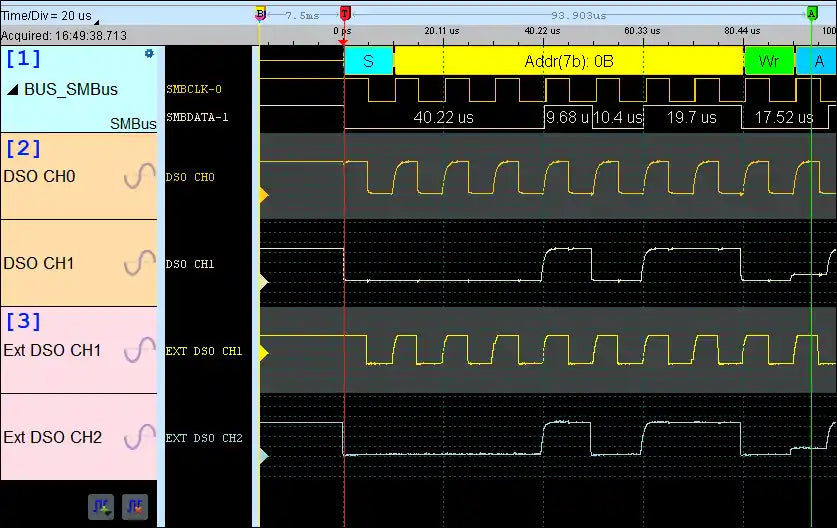This screenshot has height=528, width=837.
Task: Click the 19.7 us pulse width label
Action: click(691, 117)
